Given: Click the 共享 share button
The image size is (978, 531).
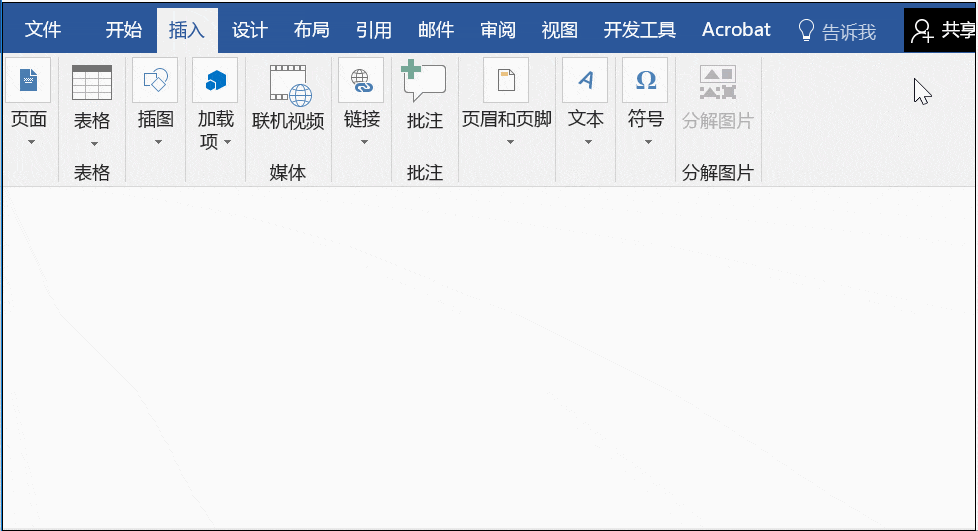Looking at the screenshot, I should [942, 30].
